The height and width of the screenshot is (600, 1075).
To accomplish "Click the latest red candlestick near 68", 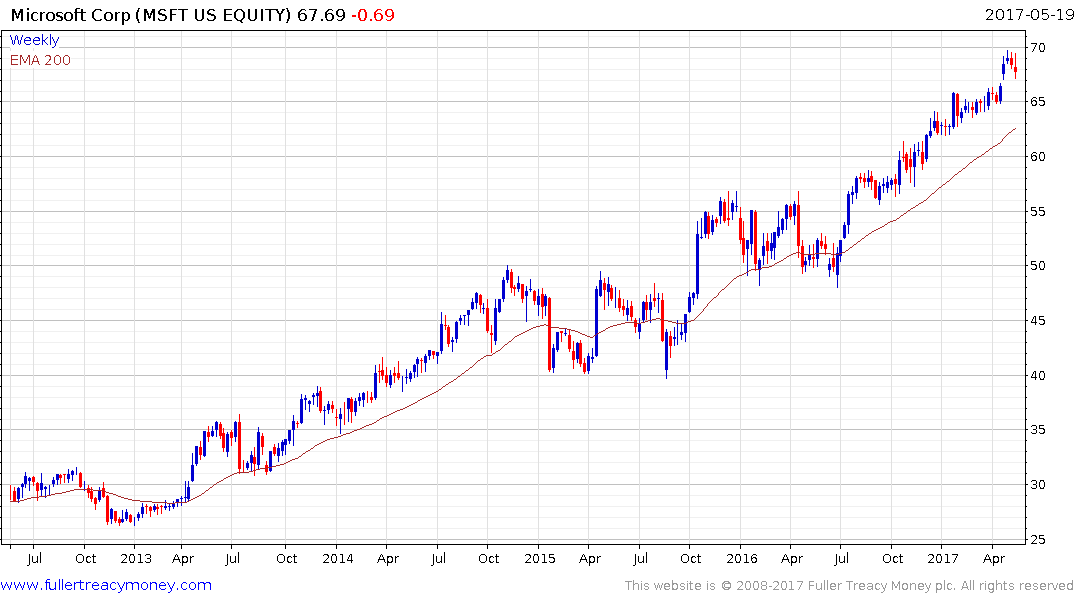I will point(1015,69).
